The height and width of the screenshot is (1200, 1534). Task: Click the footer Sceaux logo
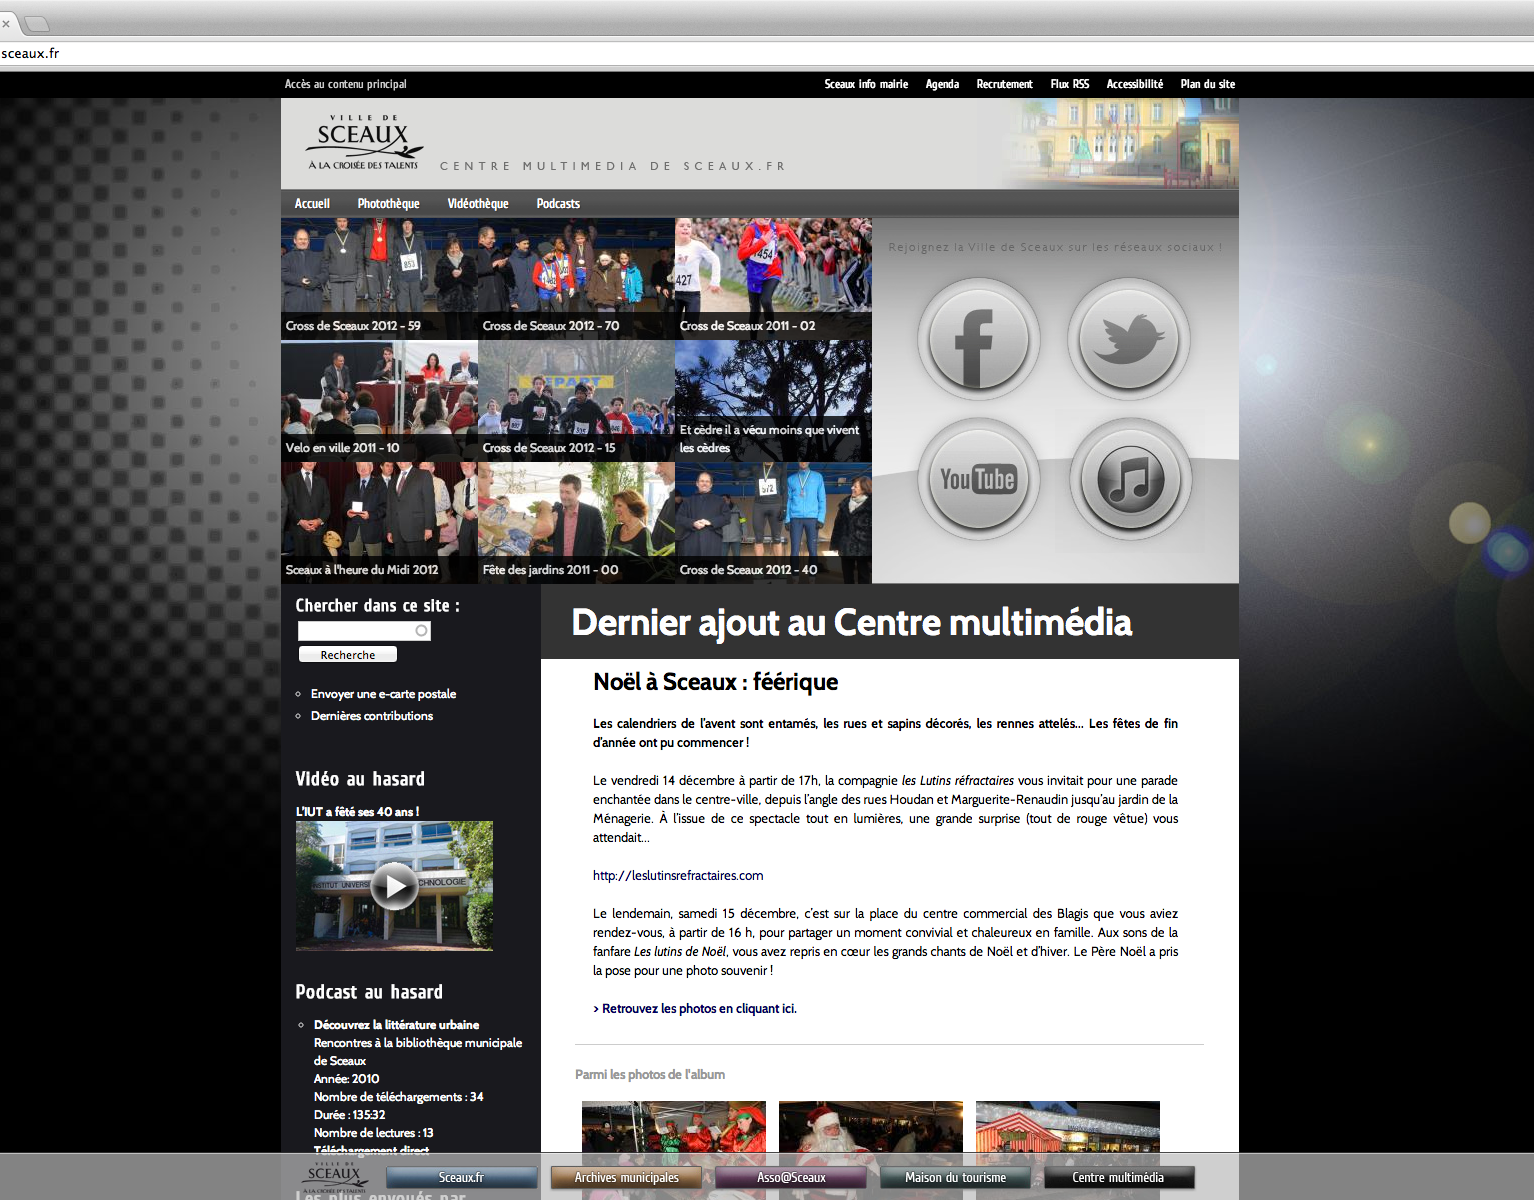click(x=335, y=1177)
